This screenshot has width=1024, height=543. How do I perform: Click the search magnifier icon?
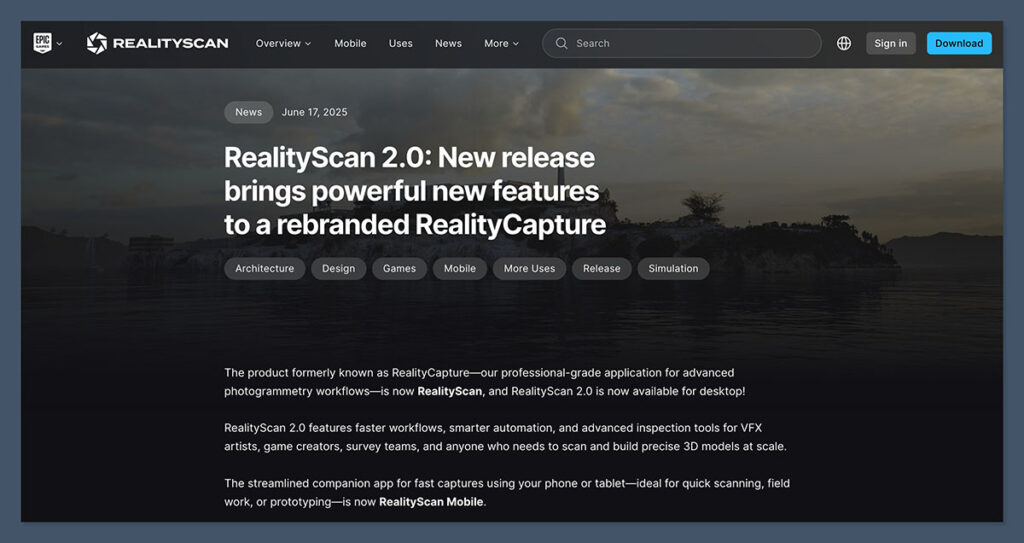click(x=561, y=43)
